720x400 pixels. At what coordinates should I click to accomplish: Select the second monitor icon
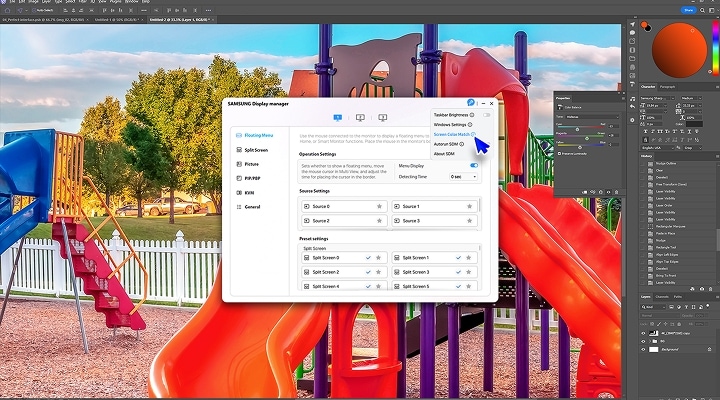click(360, 118)
